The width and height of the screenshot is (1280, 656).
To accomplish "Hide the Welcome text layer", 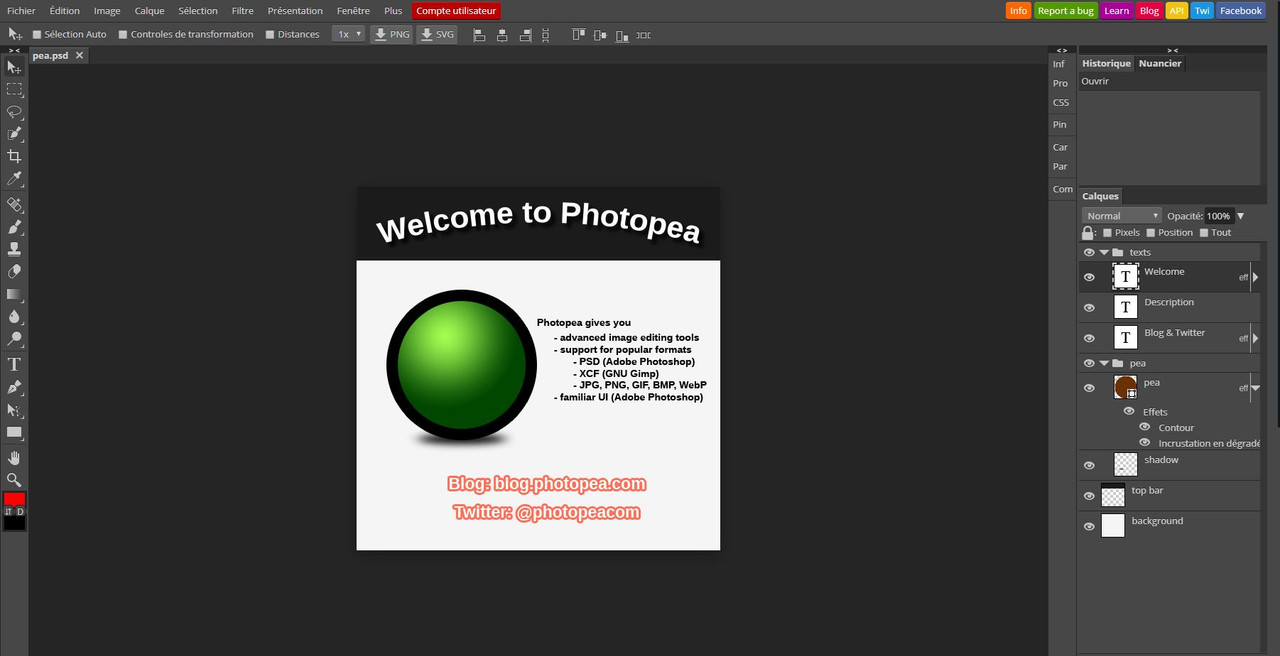I will (1089, 277).
